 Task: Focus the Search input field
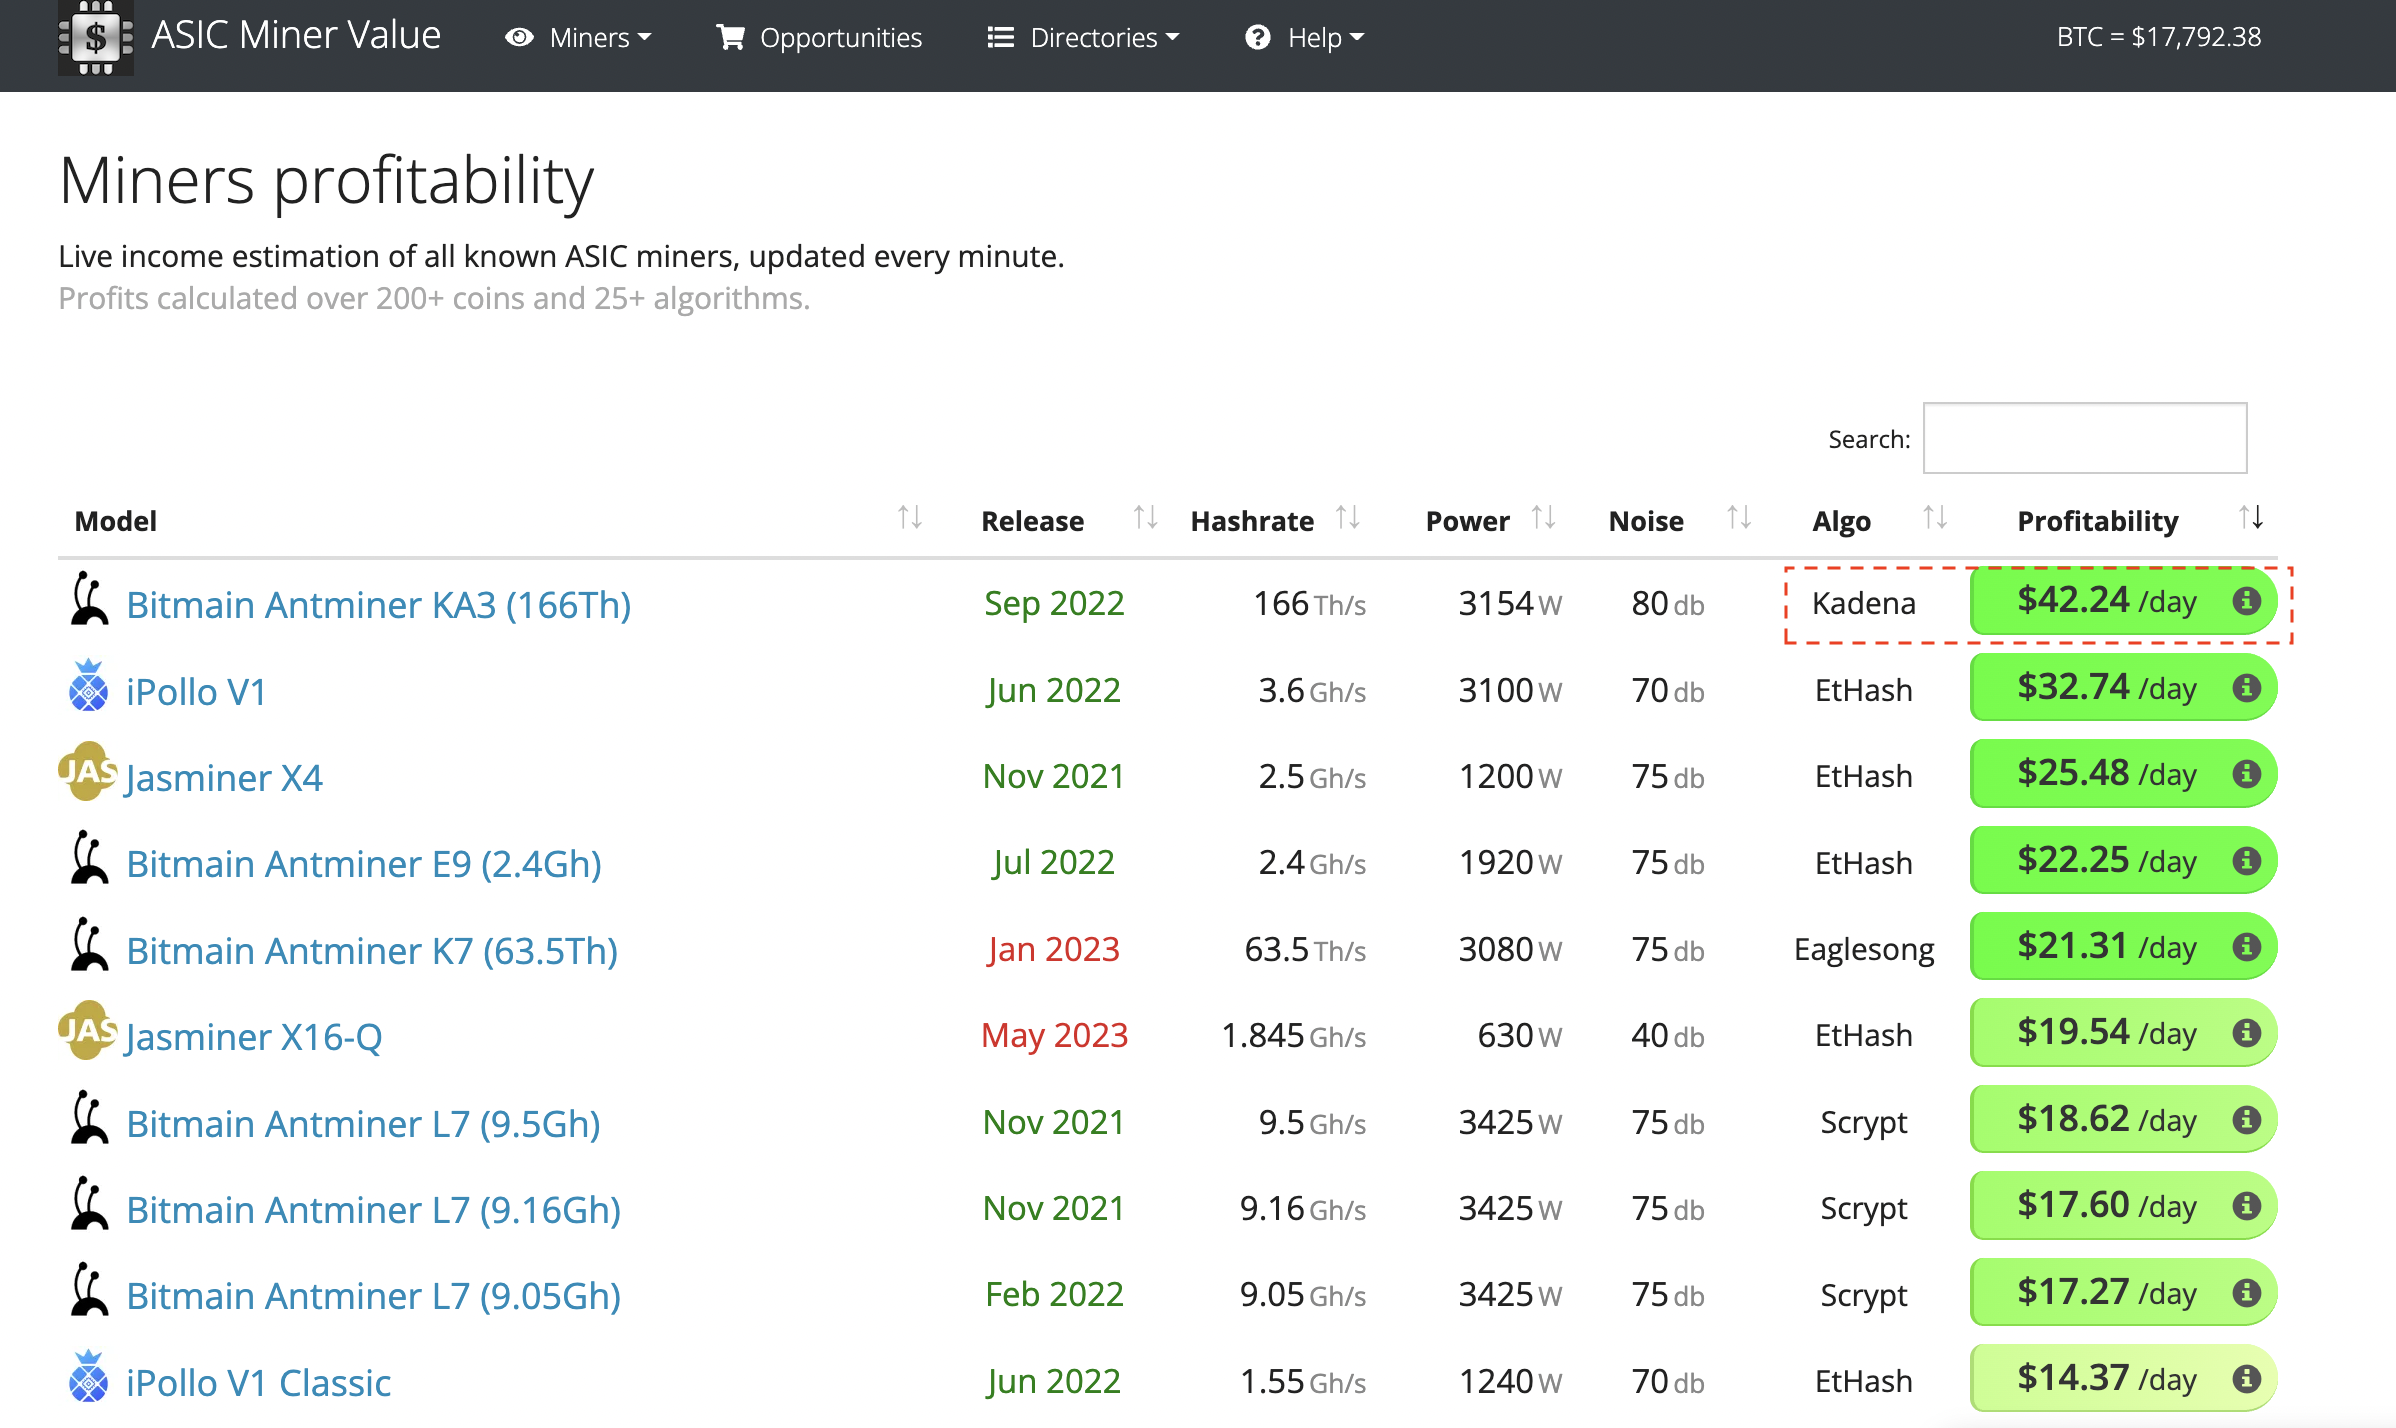tap(2085, 438)
